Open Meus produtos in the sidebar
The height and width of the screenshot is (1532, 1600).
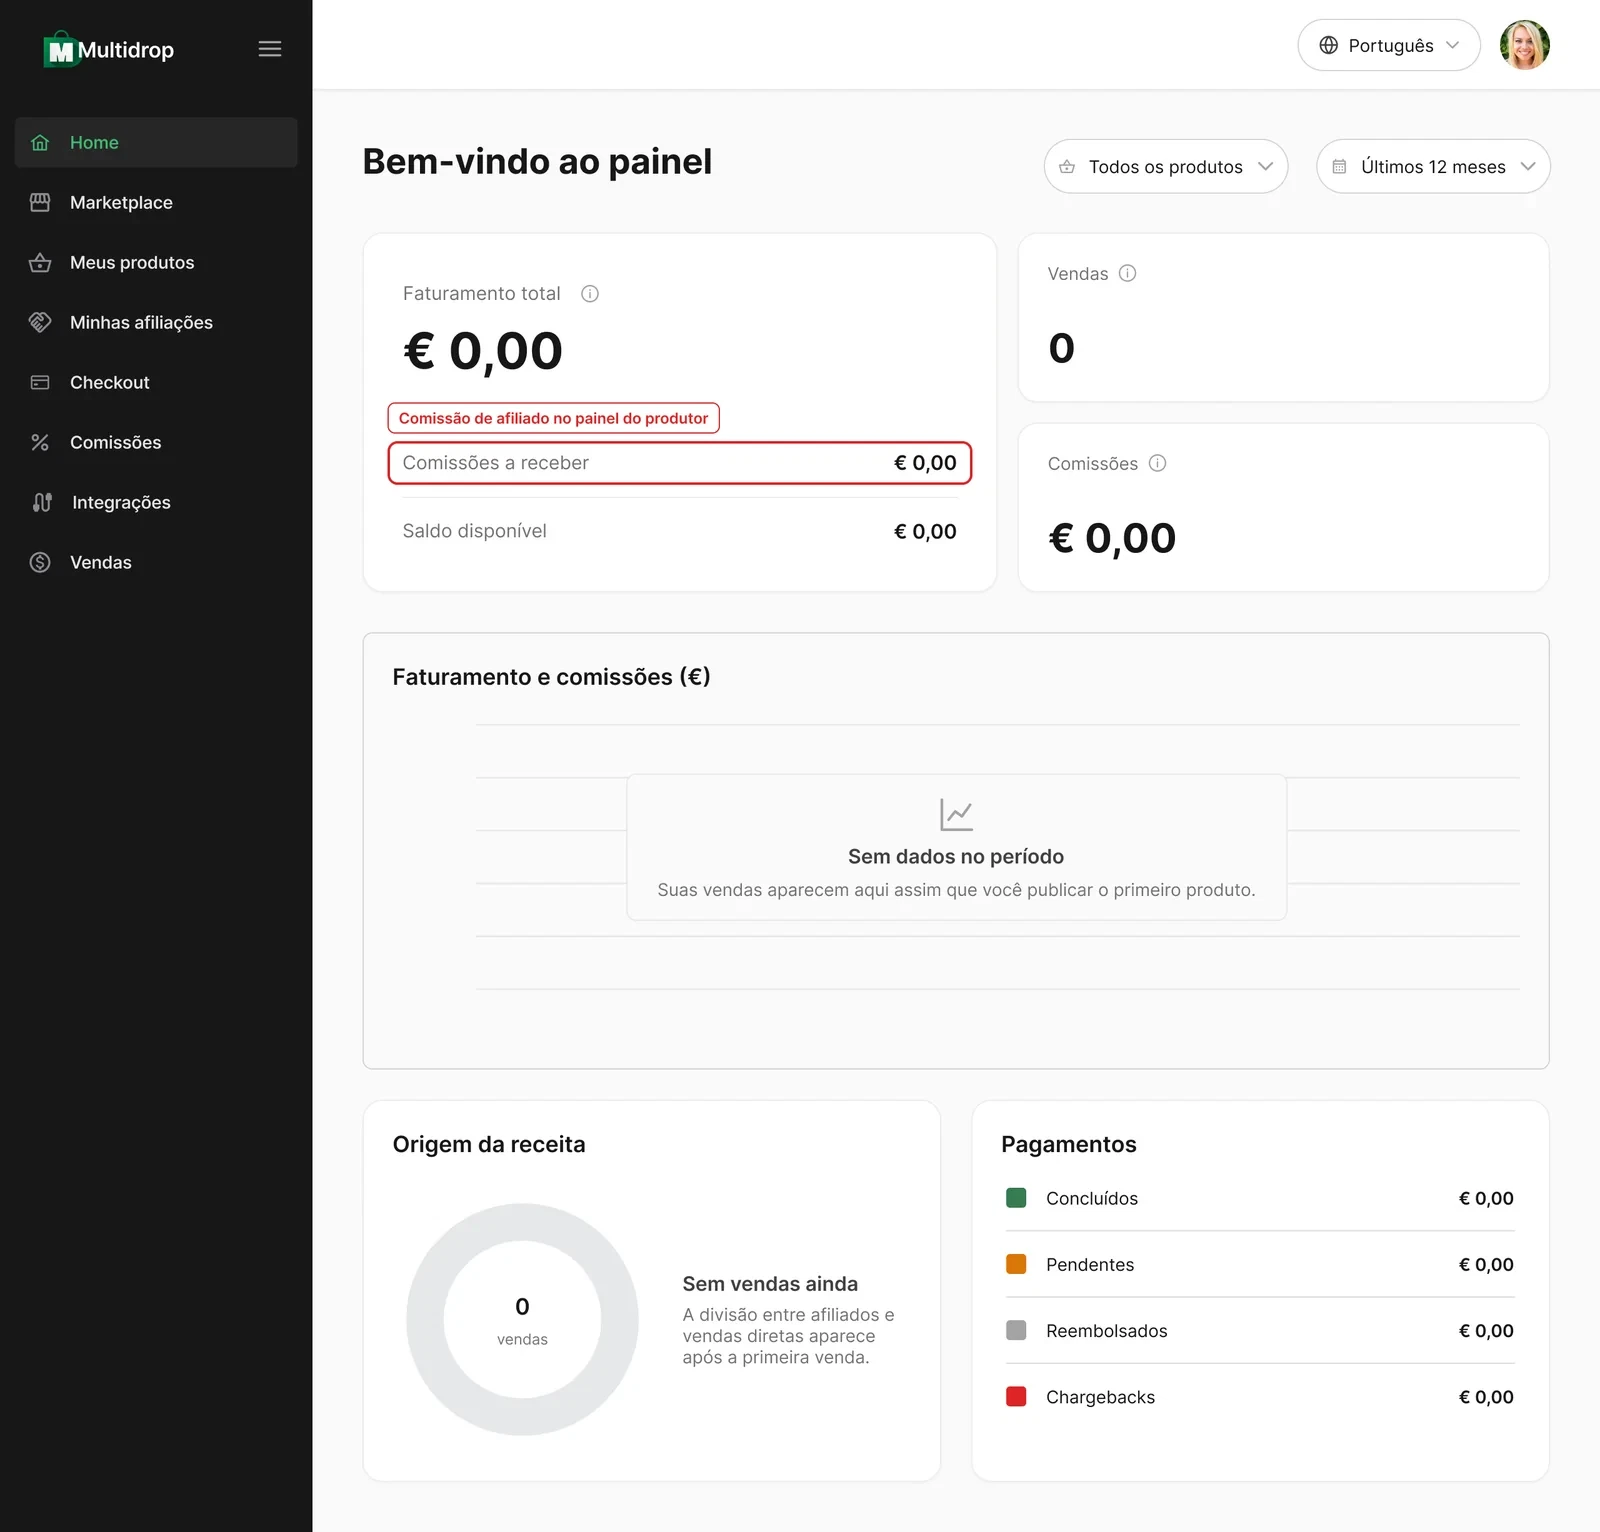156,262
